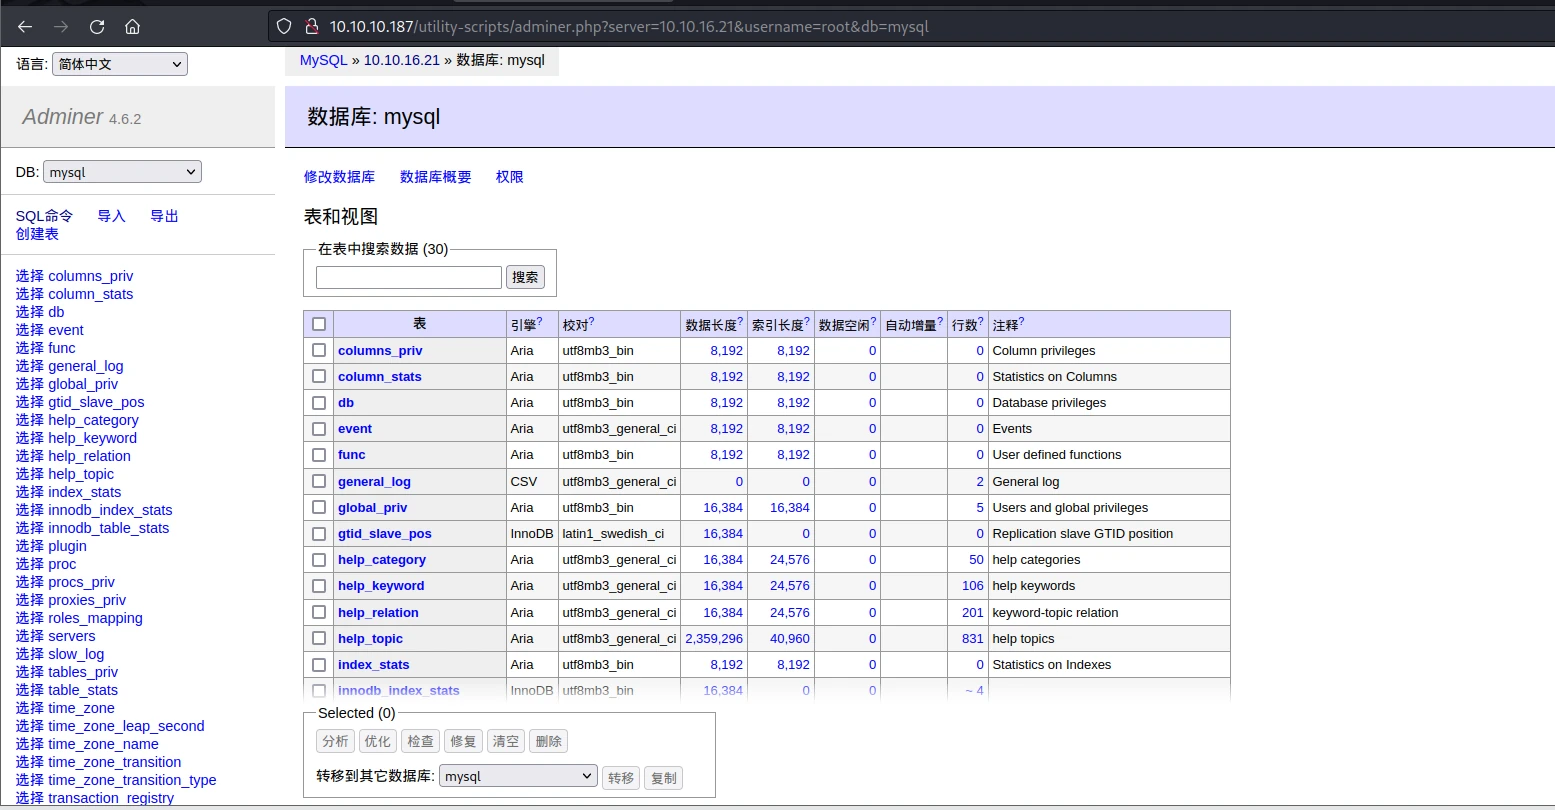Open the 权限 privileges page
Viewport: 1555px width, 810px height.
(510, 177)
